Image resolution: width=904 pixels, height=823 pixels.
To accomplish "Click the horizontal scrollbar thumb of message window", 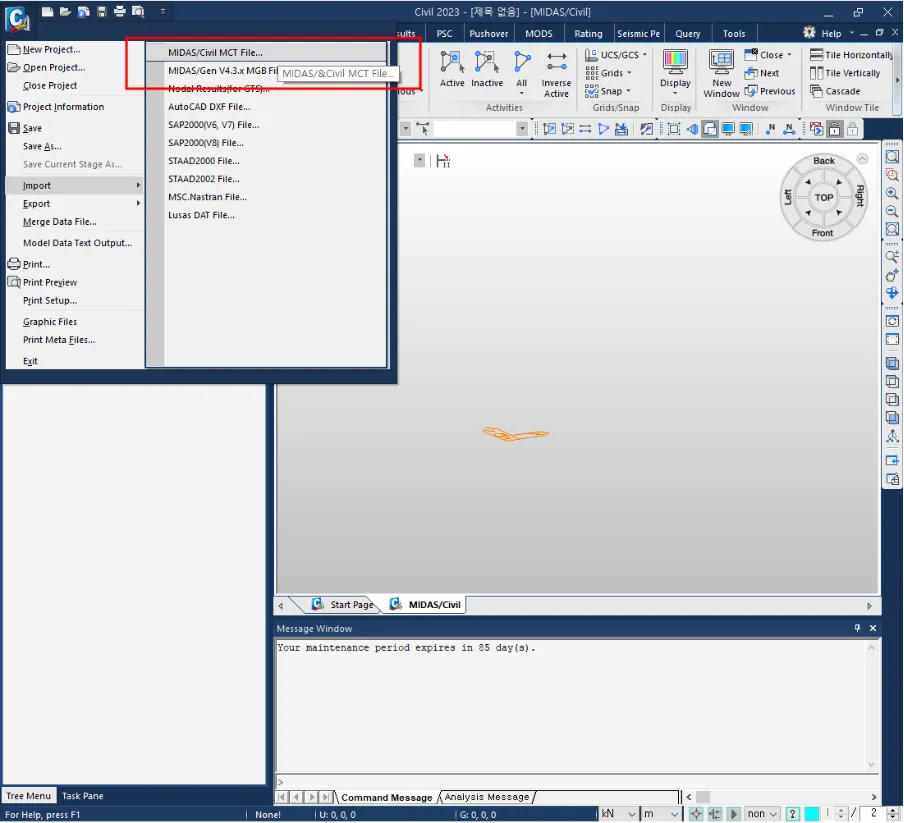I will (703, 797).
